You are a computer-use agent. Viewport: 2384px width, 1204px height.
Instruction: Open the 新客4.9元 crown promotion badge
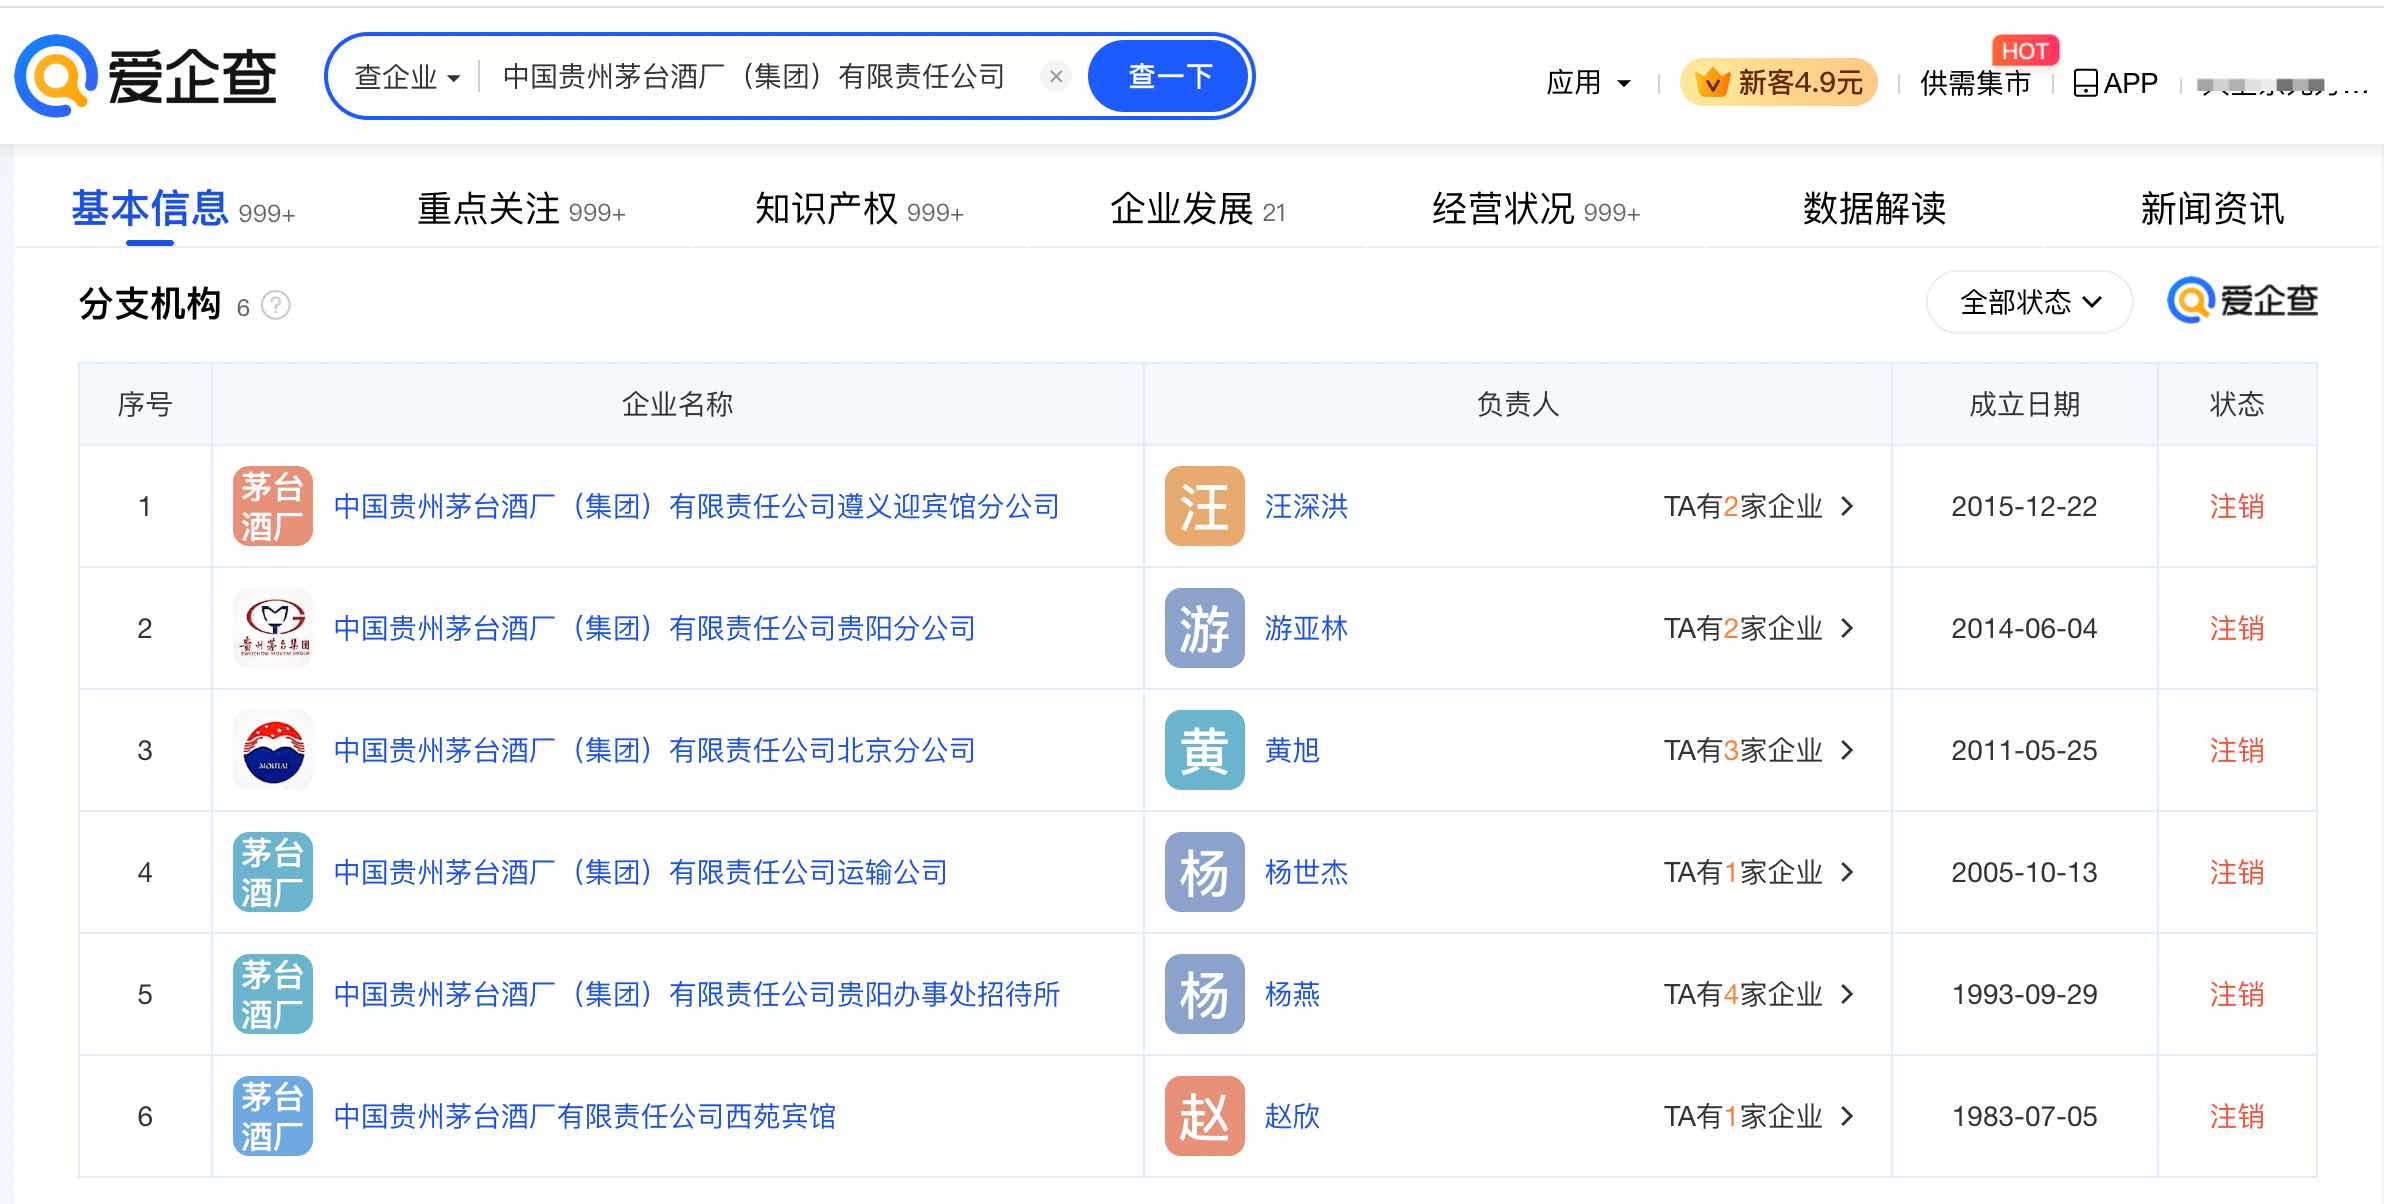point(1779,82)
